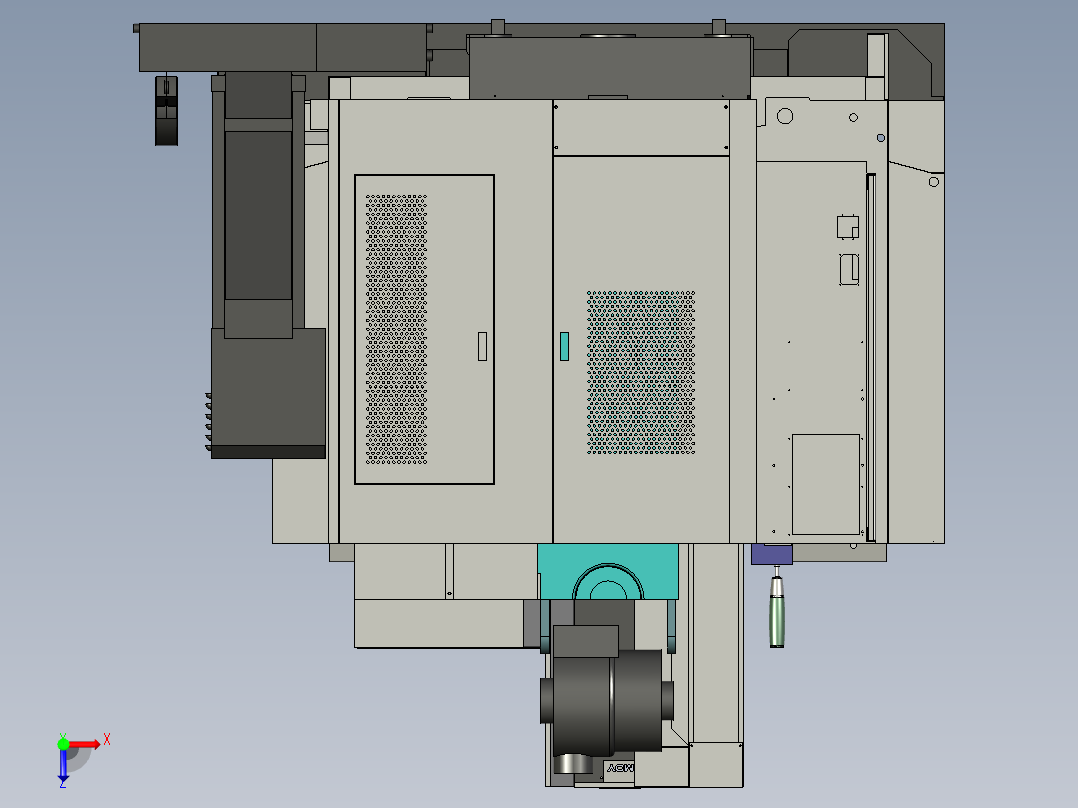Select the left perforated vent grille
This screenshot has width=1078, height=808.
pos(397,329)
